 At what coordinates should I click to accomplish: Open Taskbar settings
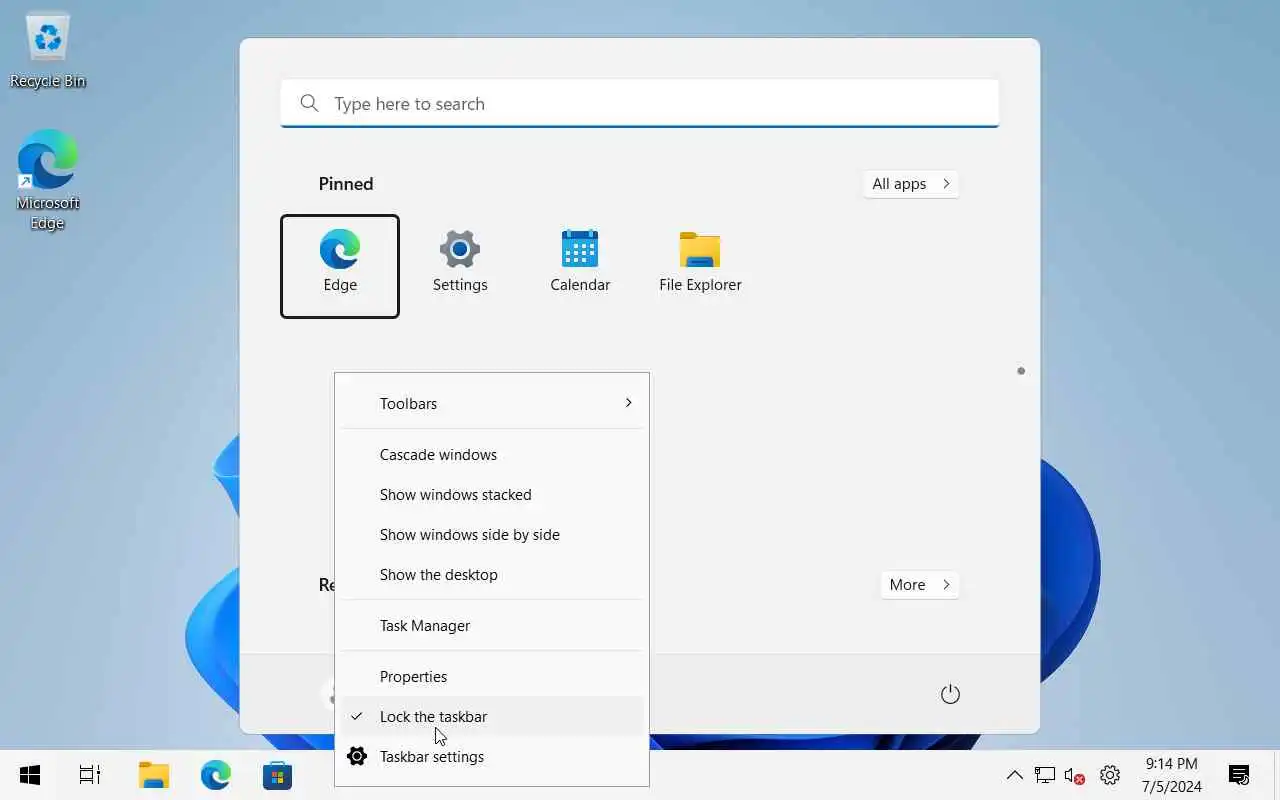(x=492, y=756)
